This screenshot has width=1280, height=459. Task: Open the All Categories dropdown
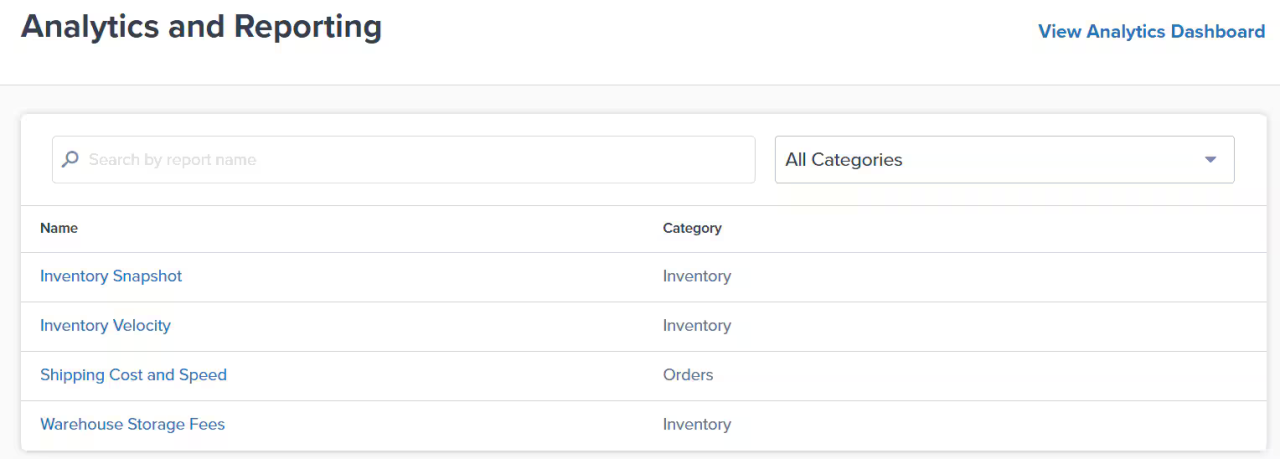990,160
